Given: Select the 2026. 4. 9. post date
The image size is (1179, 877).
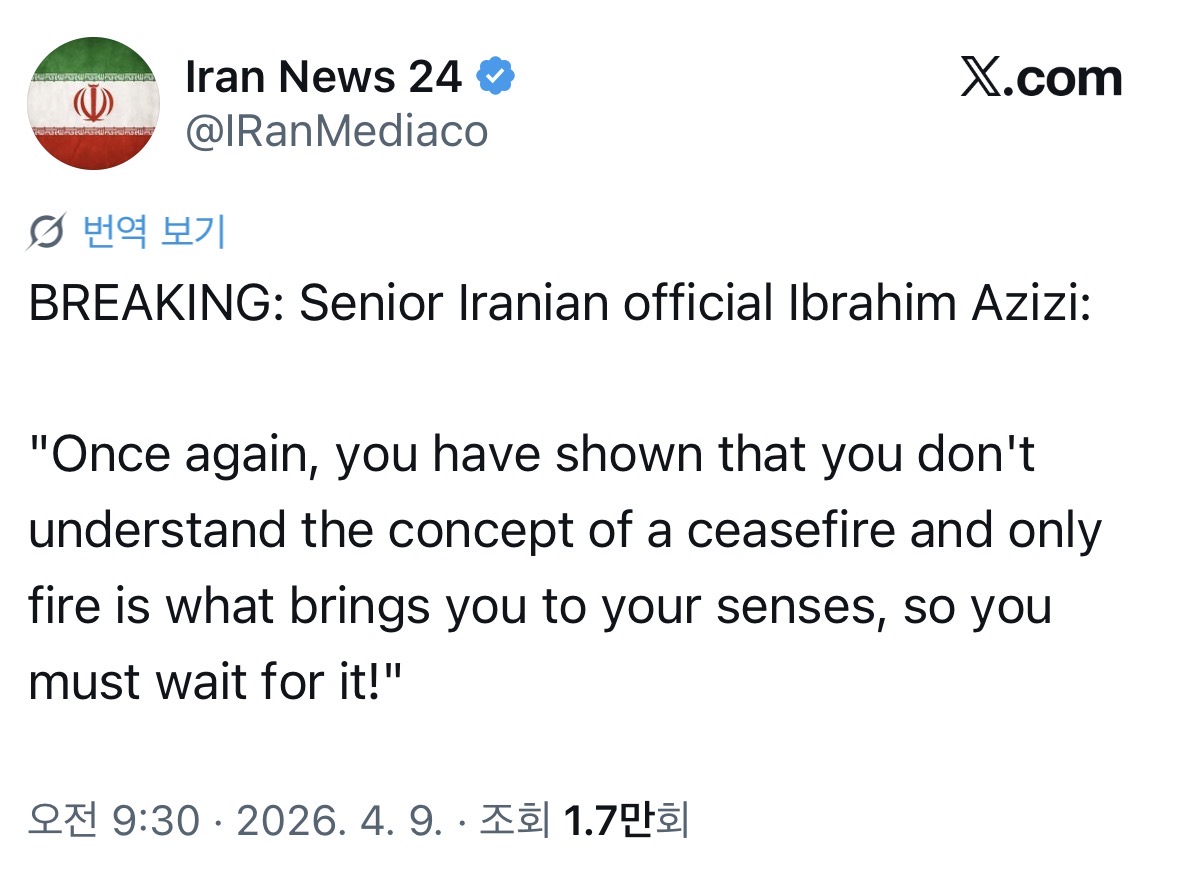Looking at the screenshot, I should coord(337,821).
